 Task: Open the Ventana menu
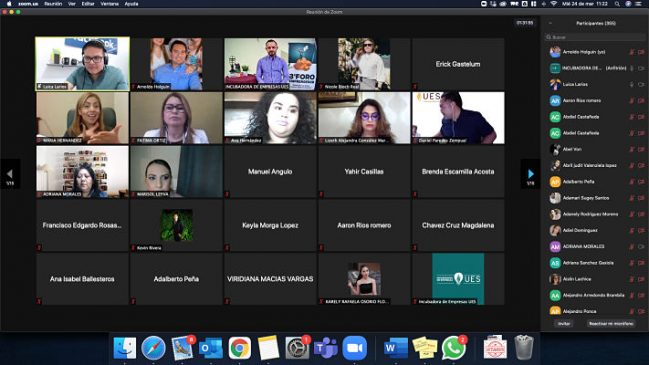coord(109,4)
